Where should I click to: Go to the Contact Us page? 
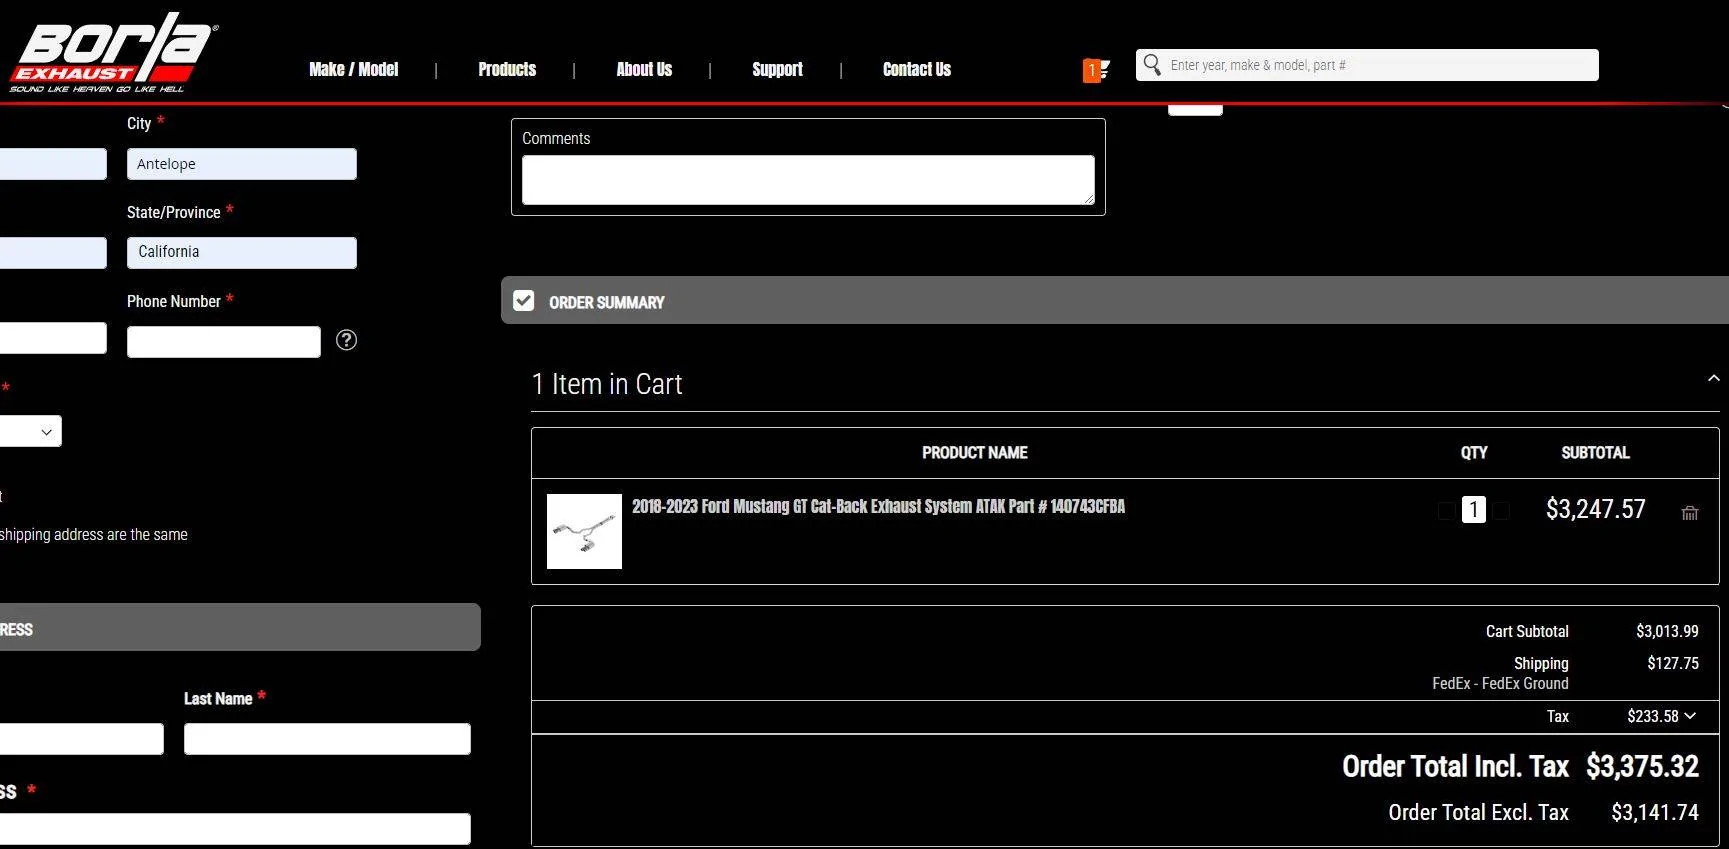[x=917, y=69]
